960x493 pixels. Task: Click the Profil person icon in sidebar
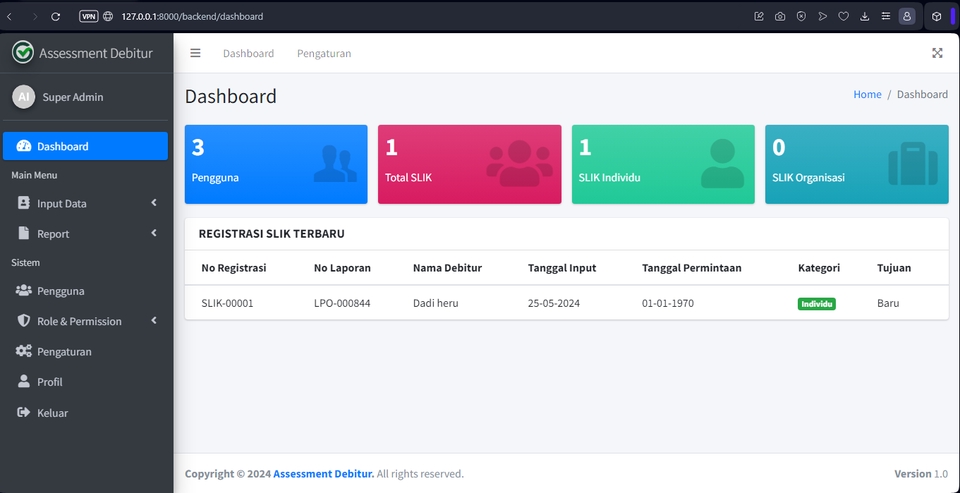click(x=24, y=382)
